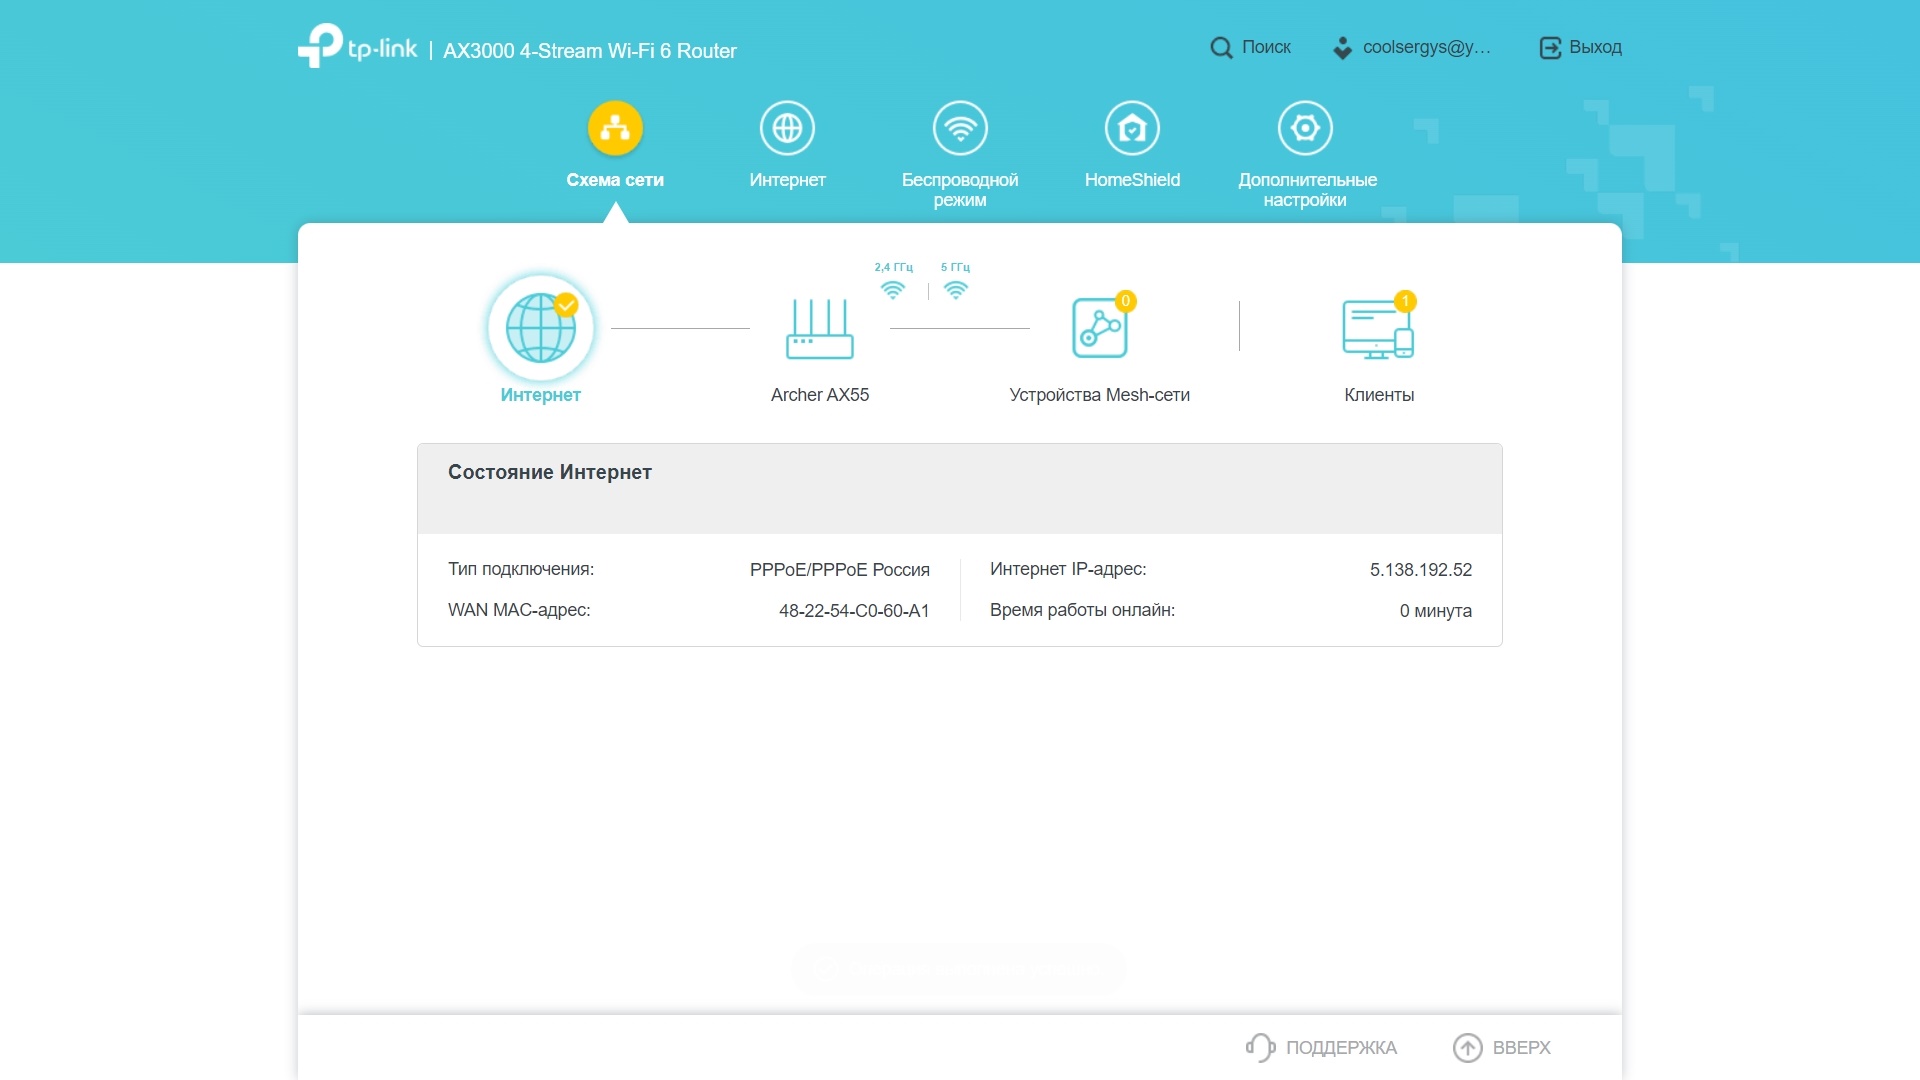Image resolution: width=1920 pixels, height=1080 pixels.
Task: Switch to Схема сети tab label
Action: pos(615,180)
